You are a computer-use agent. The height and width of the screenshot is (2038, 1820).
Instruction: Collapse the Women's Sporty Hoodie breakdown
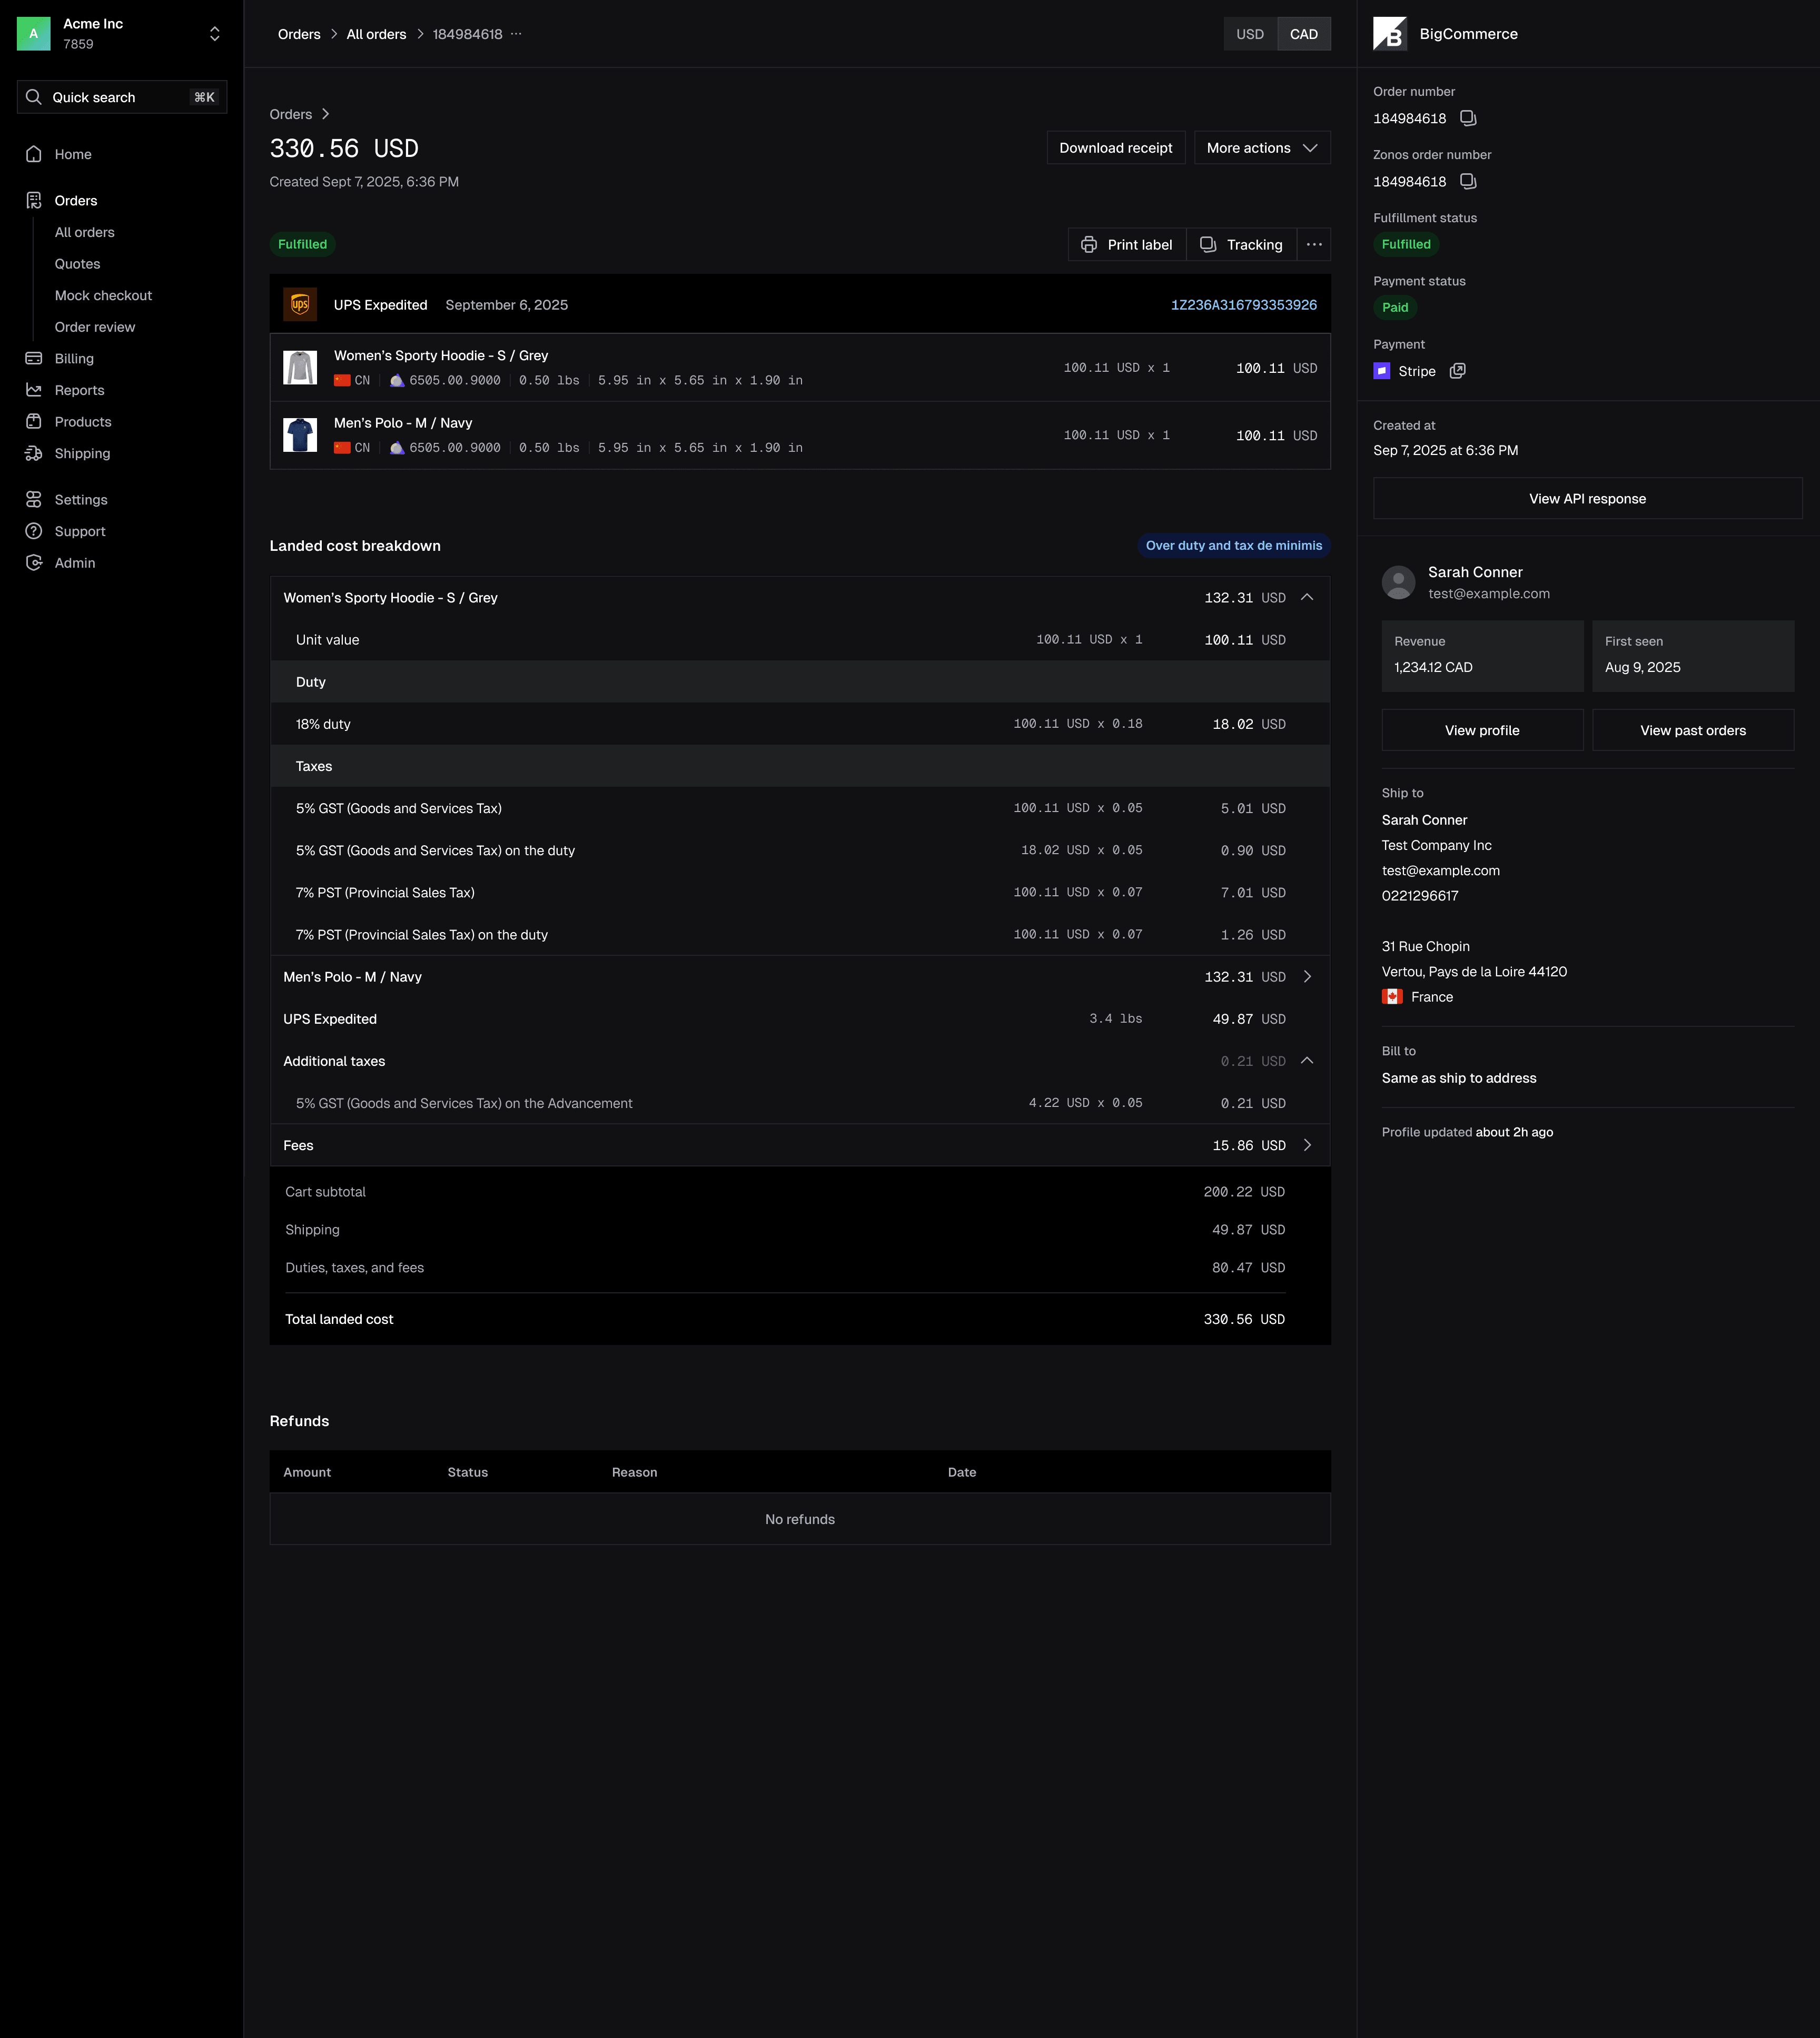coord(1307,598)
